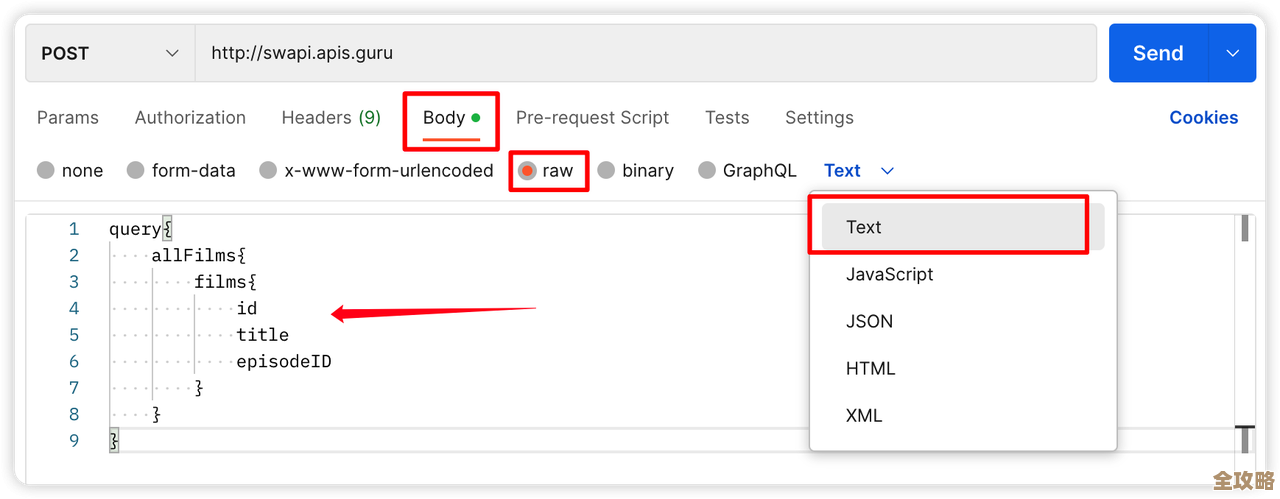Select XML in the format dropdown list
Viewport: 1280px width, 499px height.
[x=864, y=416]
